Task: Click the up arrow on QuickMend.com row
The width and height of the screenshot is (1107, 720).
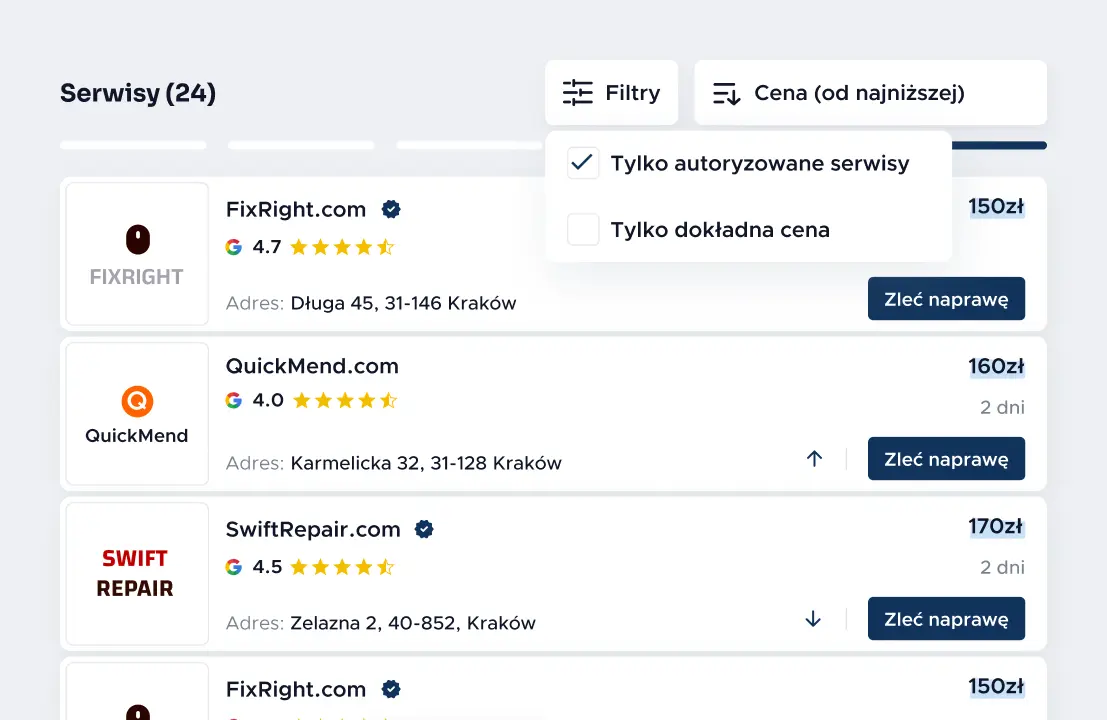Action: (x=814, y=458)
